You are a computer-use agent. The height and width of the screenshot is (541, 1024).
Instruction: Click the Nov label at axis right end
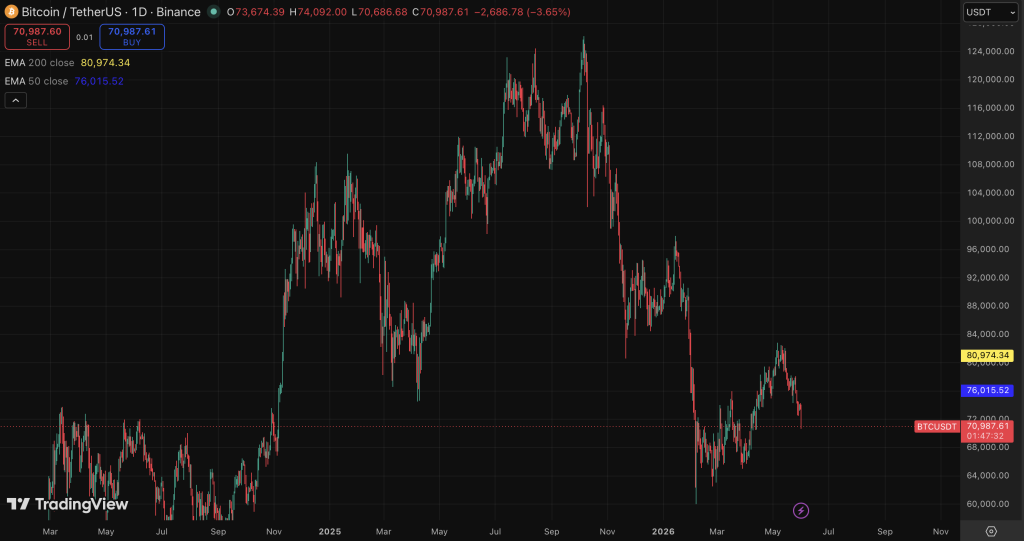pyautogui.click(x=940, y=531)
